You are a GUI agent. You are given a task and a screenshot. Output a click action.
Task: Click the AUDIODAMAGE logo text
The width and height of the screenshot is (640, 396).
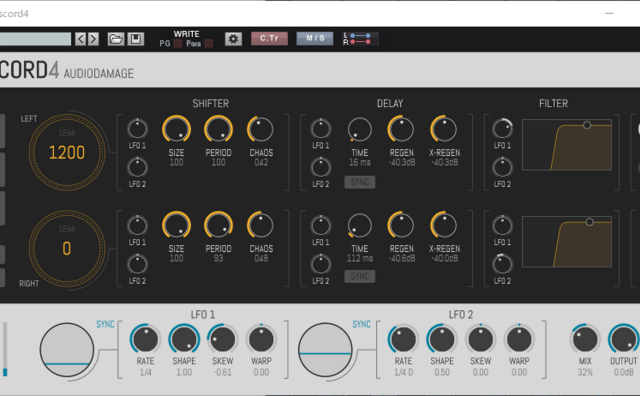pos(99,73)
